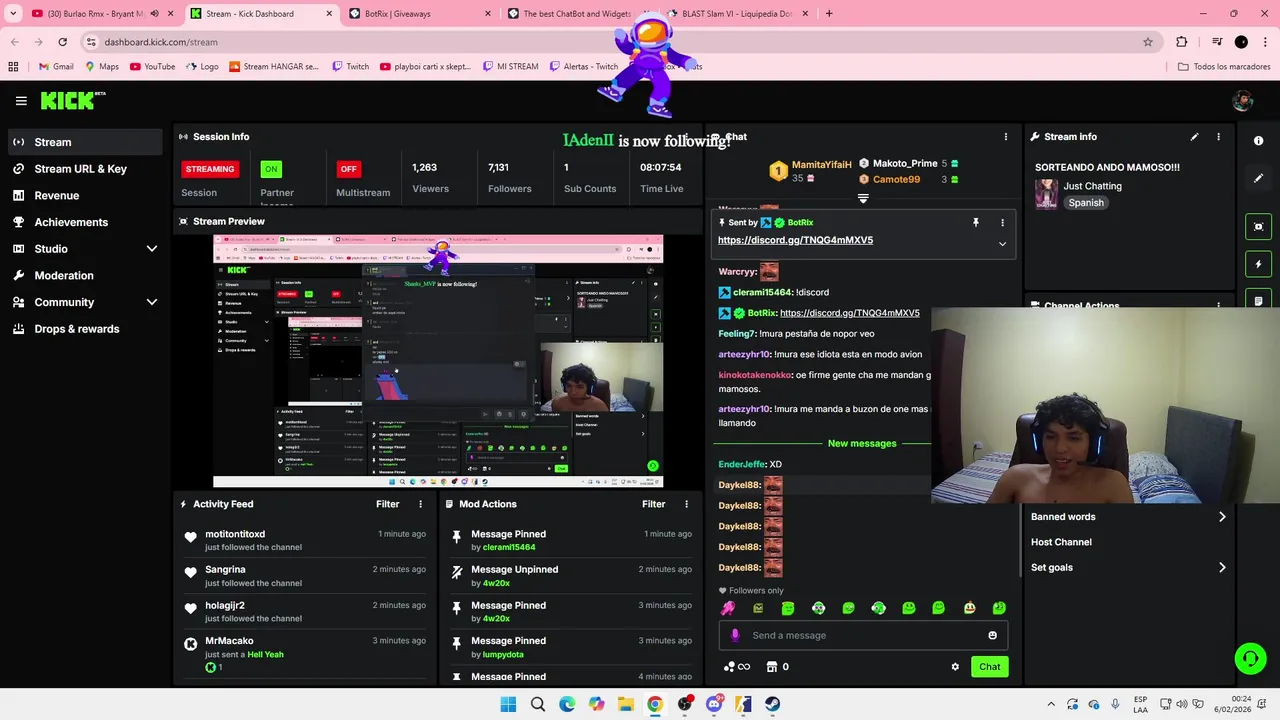Open the pinned message three-dot menu
Viewport: 1280px width, 720px height.
point(1002,223)
